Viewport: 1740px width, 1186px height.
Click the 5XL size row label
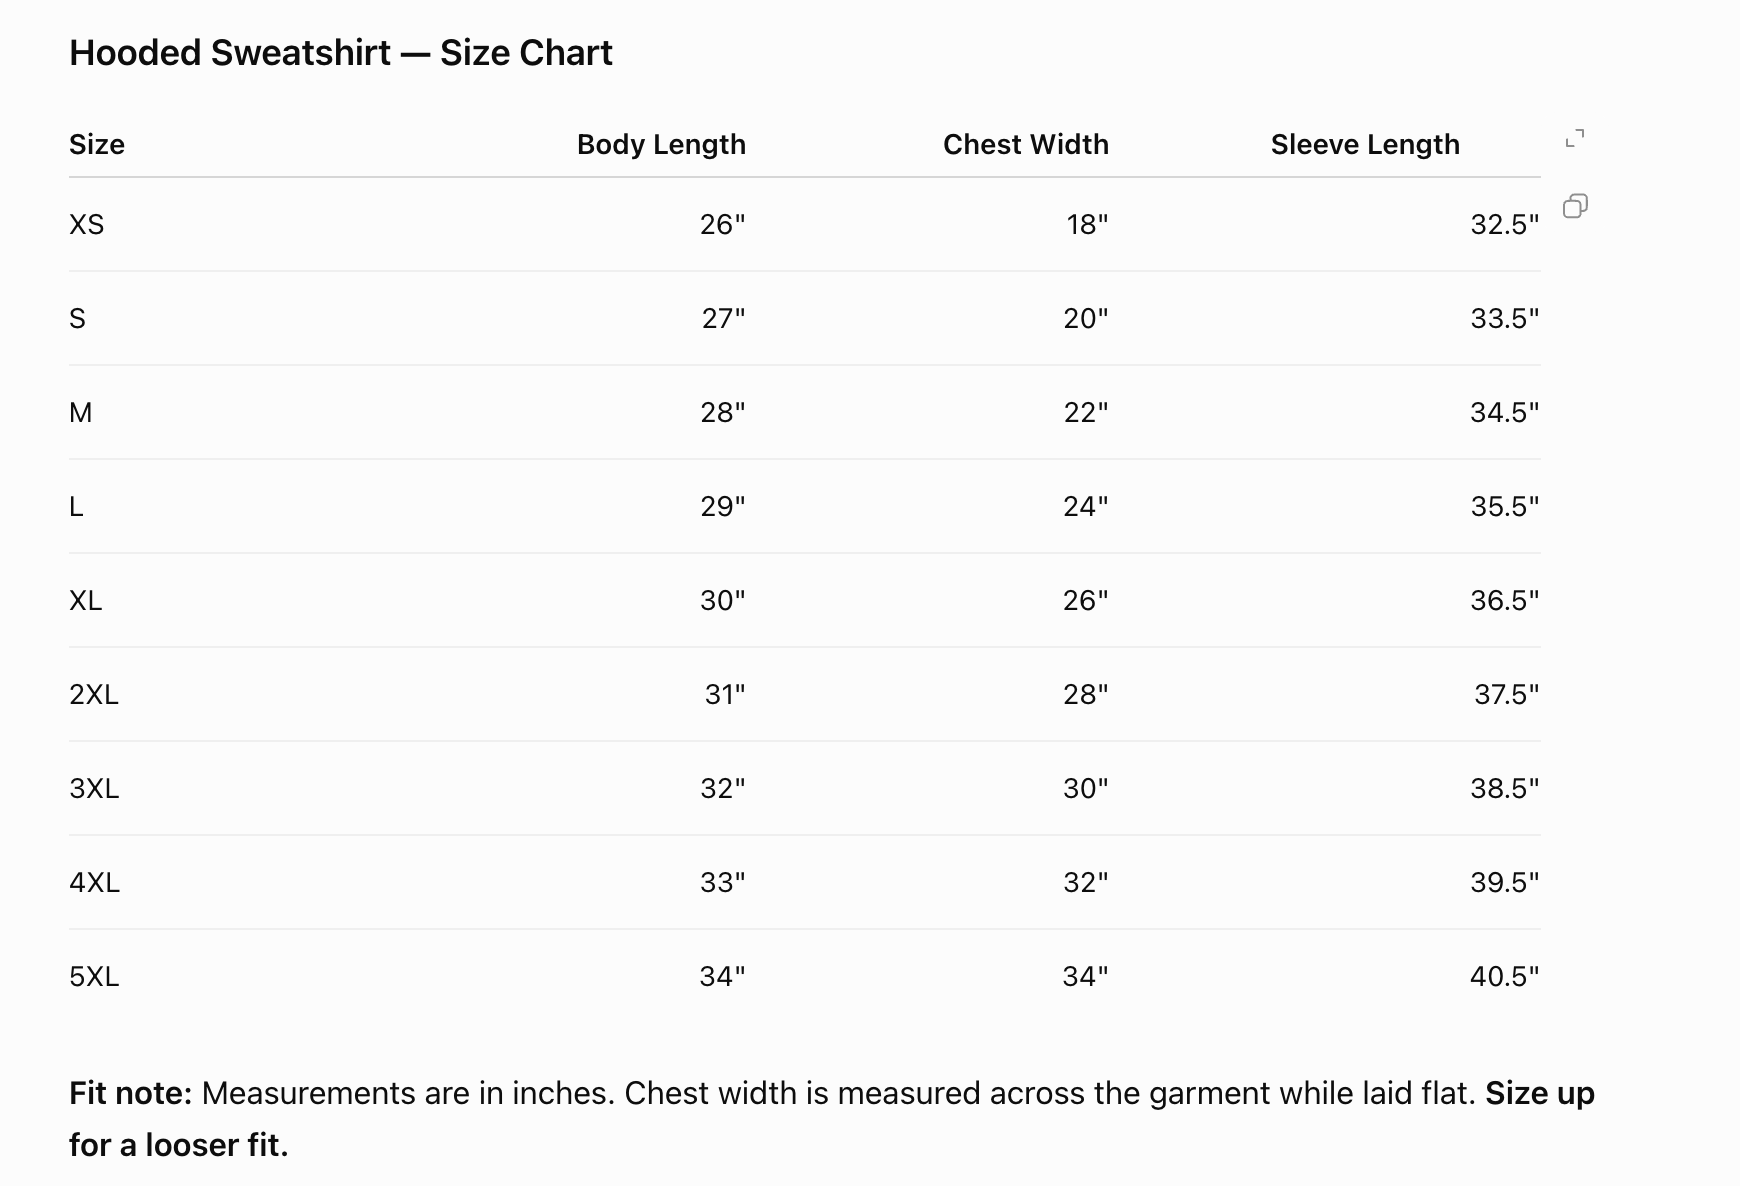click(x=94, y=977)
